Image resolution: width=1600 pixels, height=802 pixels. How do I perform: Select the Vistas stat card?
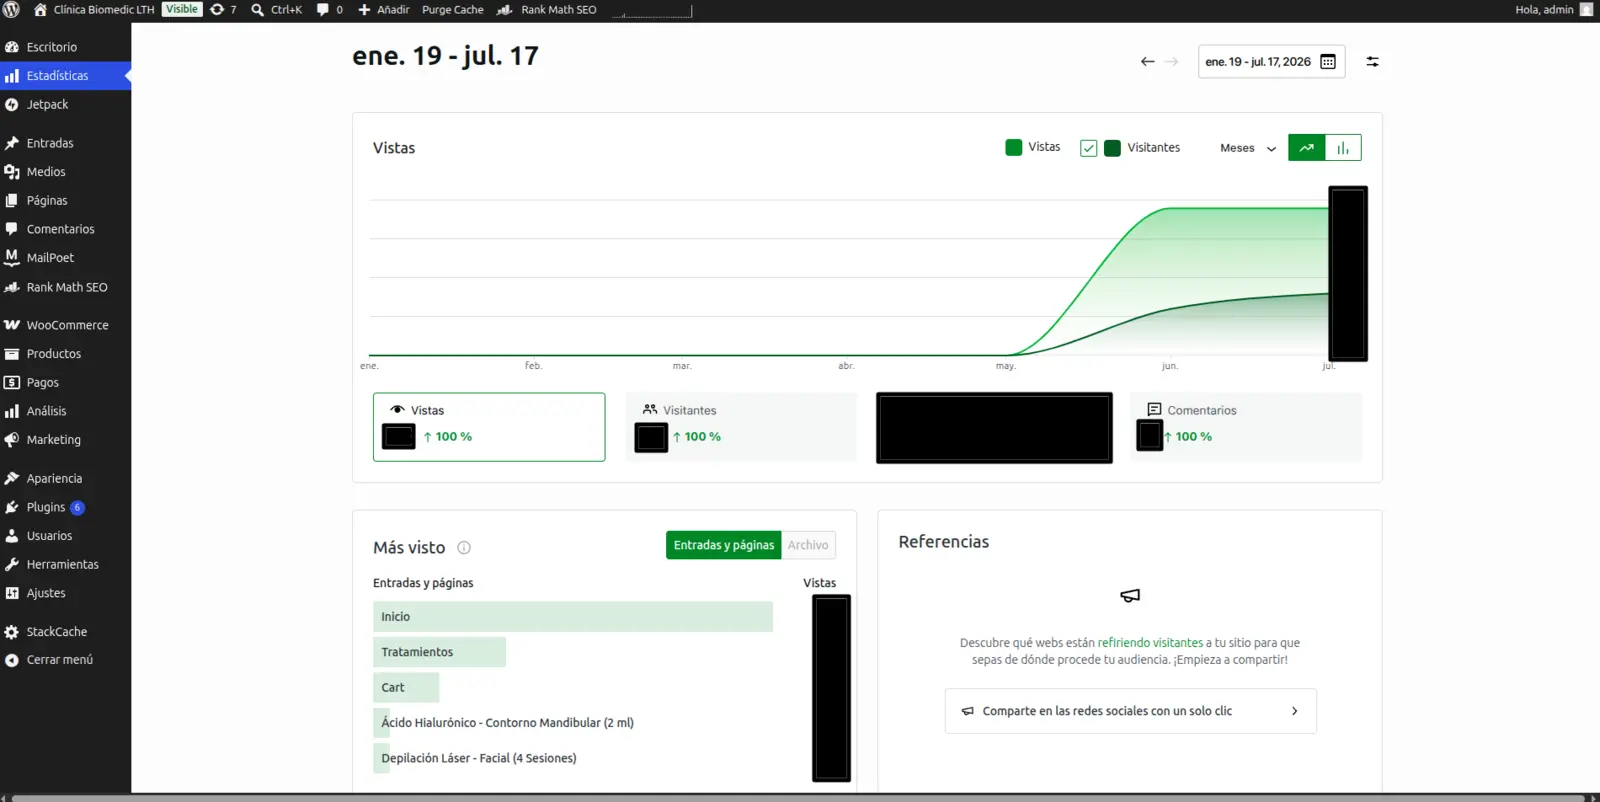point(489,427)
